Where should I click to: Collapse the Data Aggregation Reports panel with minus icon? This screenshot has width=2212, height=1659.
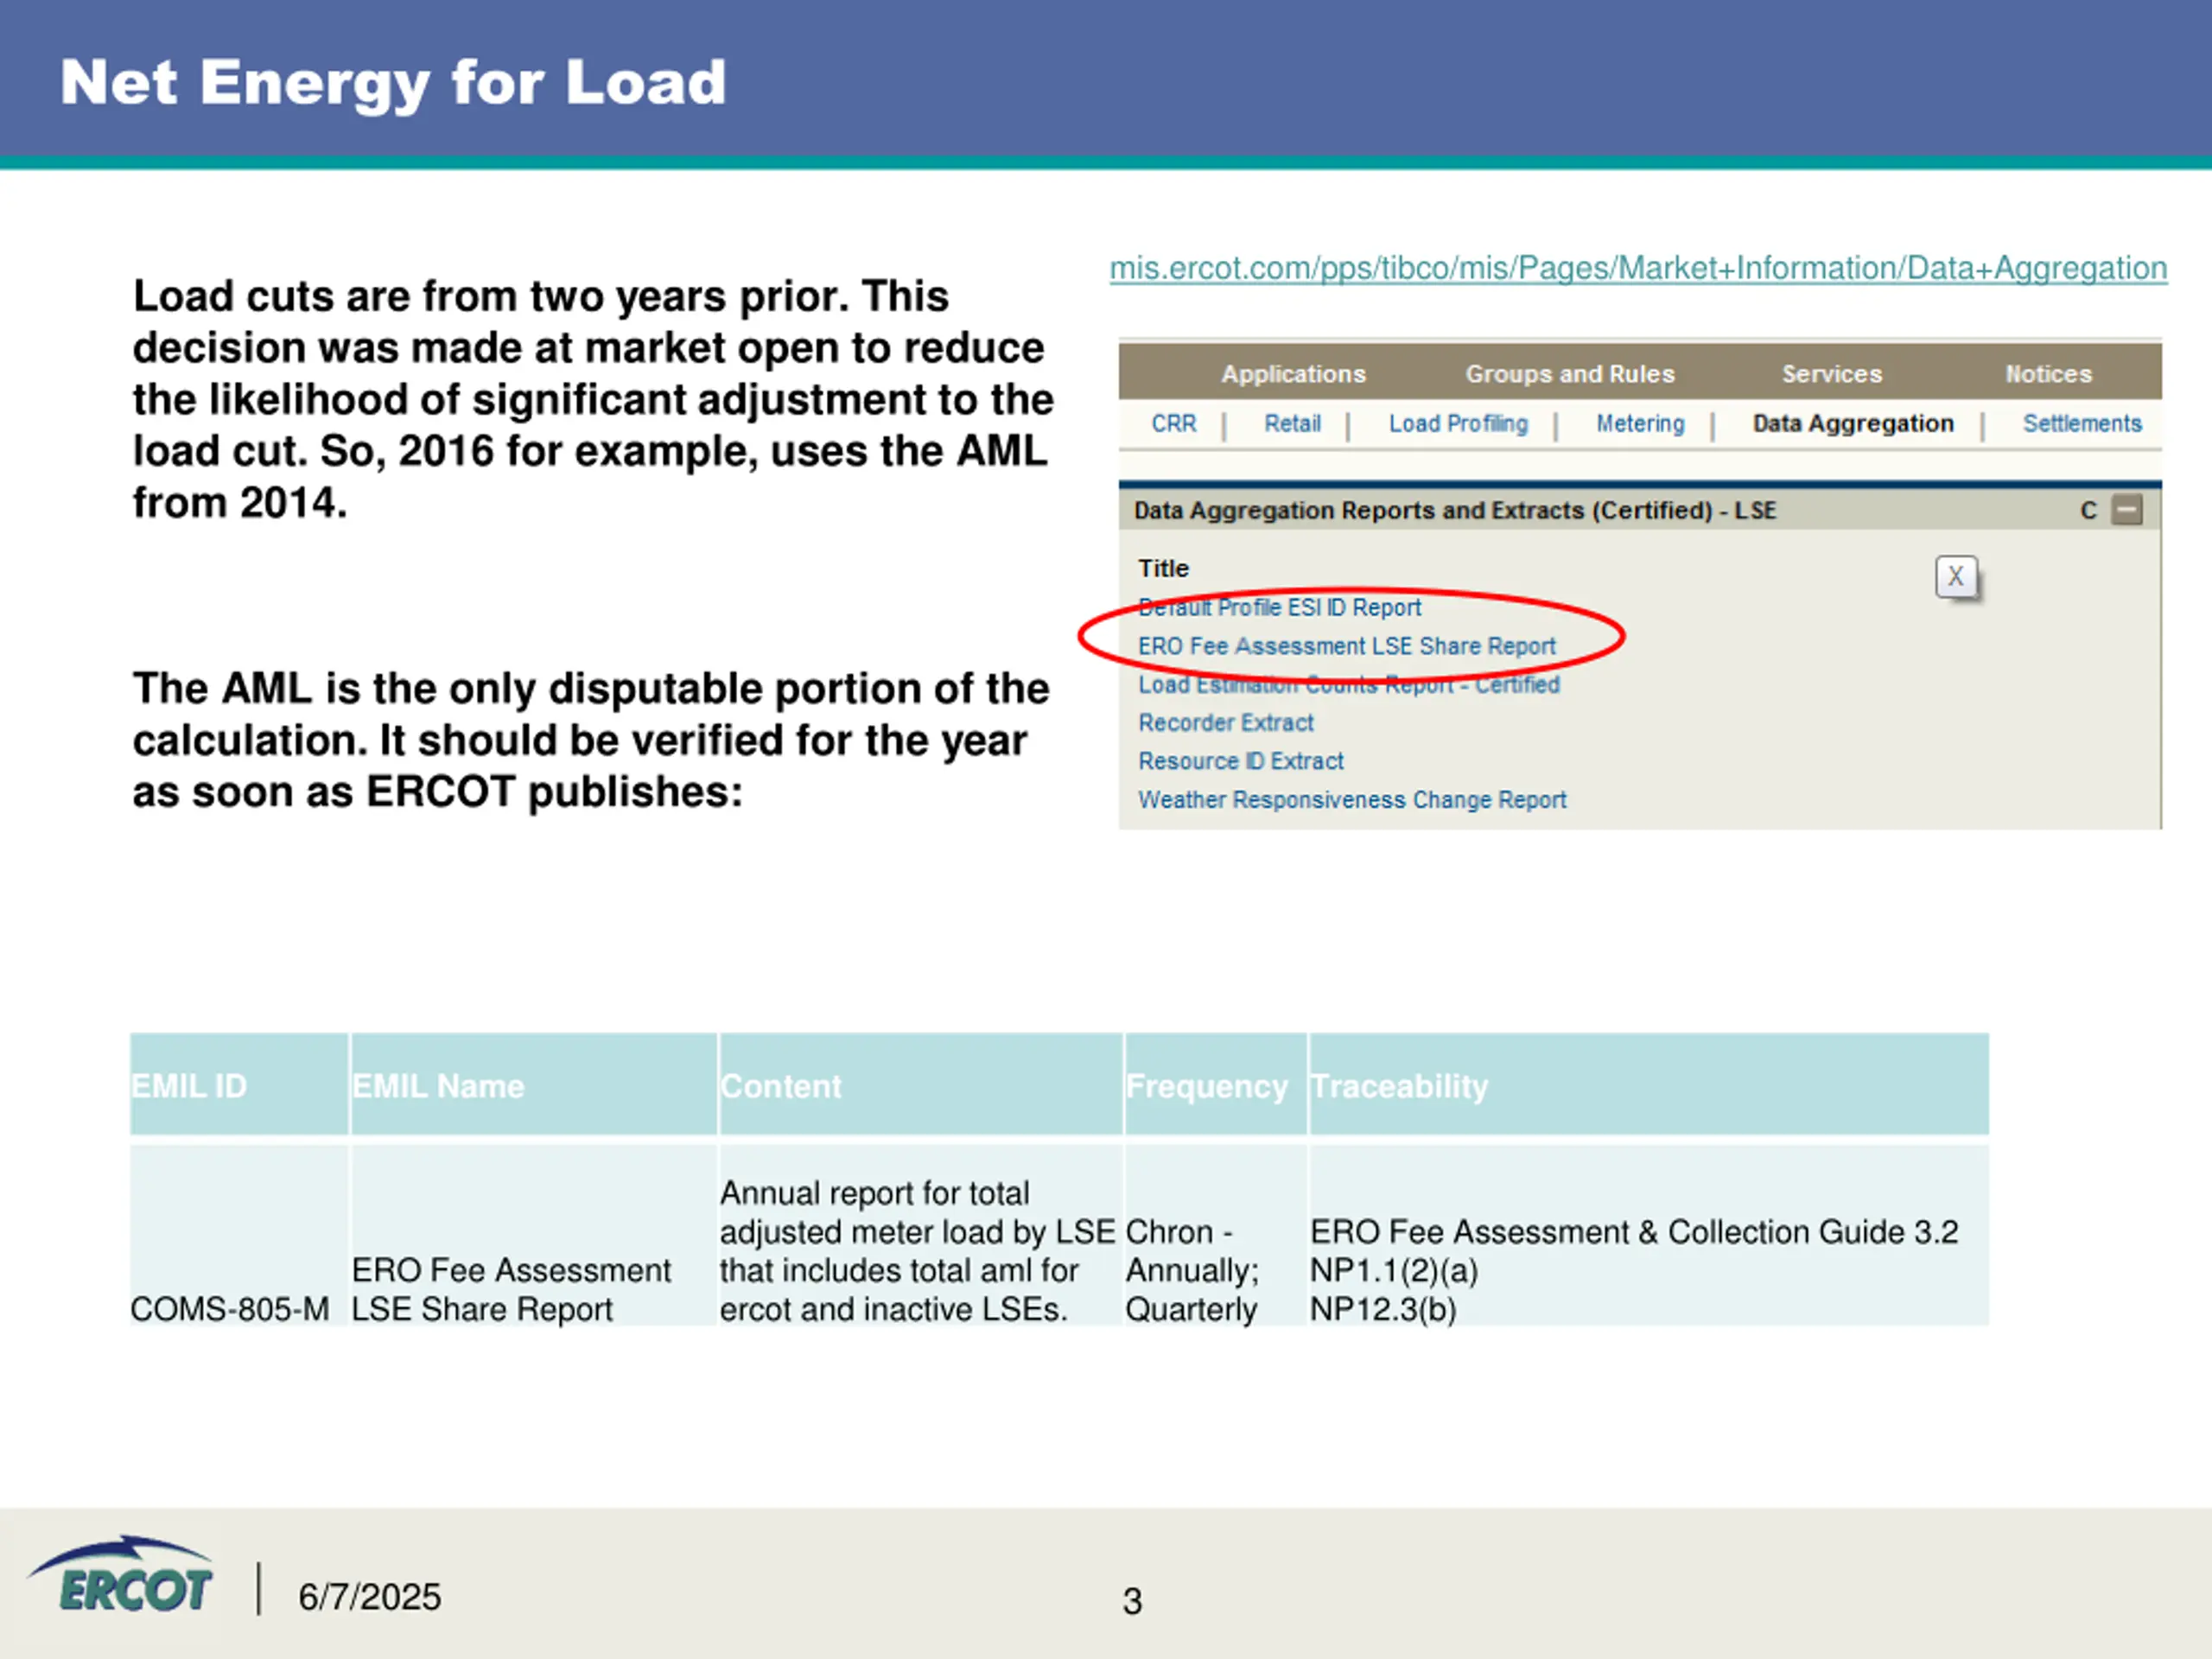point(2127,510)
